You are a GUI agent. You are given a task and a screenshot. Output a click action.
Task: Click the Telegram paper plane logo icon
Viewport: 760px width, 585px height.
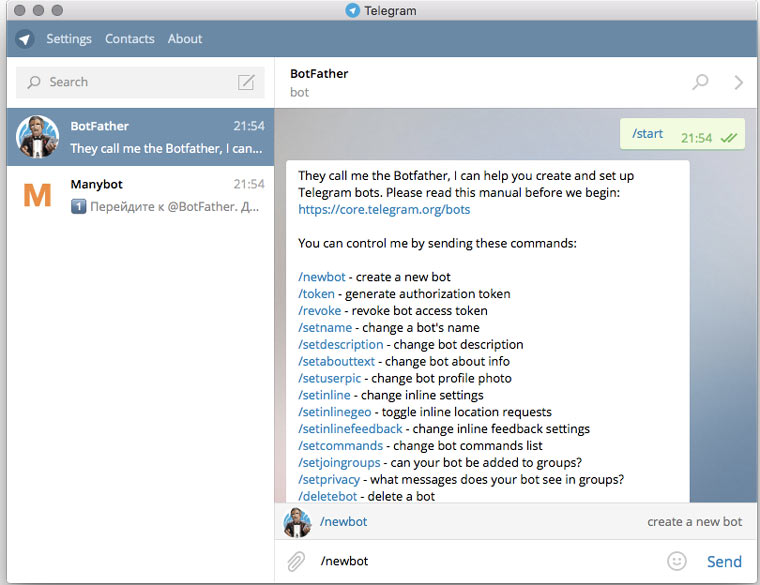[x=24, y=39]
